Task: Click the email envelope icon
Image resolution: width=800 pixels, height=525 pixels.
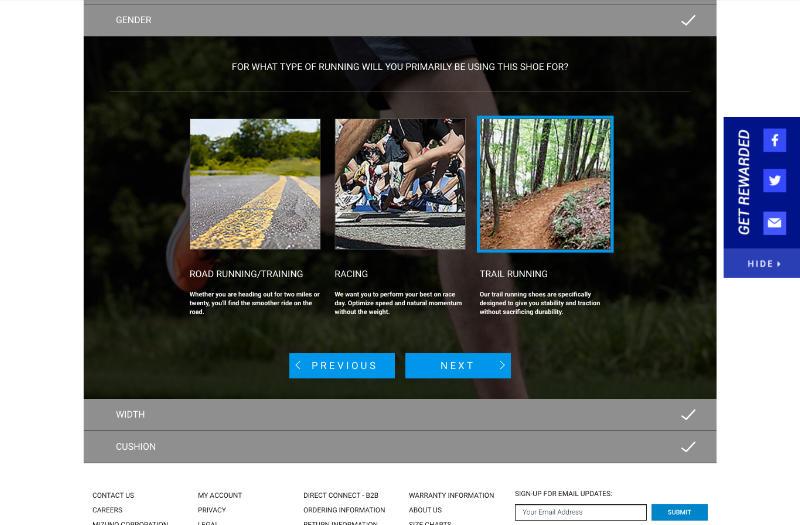Action: click(x=774, y=222)
